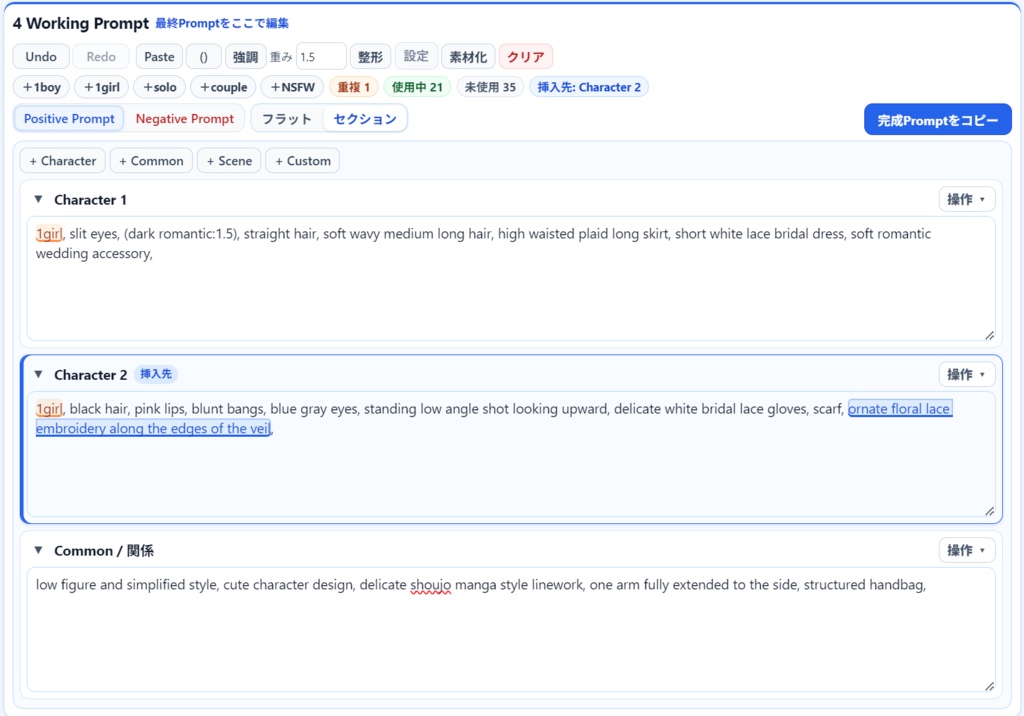Image resolution: width=1024 pixels, height=716 pixels.
Task: Select the フラット view mode
Action: pyautogui.click(x=287, y=119)
